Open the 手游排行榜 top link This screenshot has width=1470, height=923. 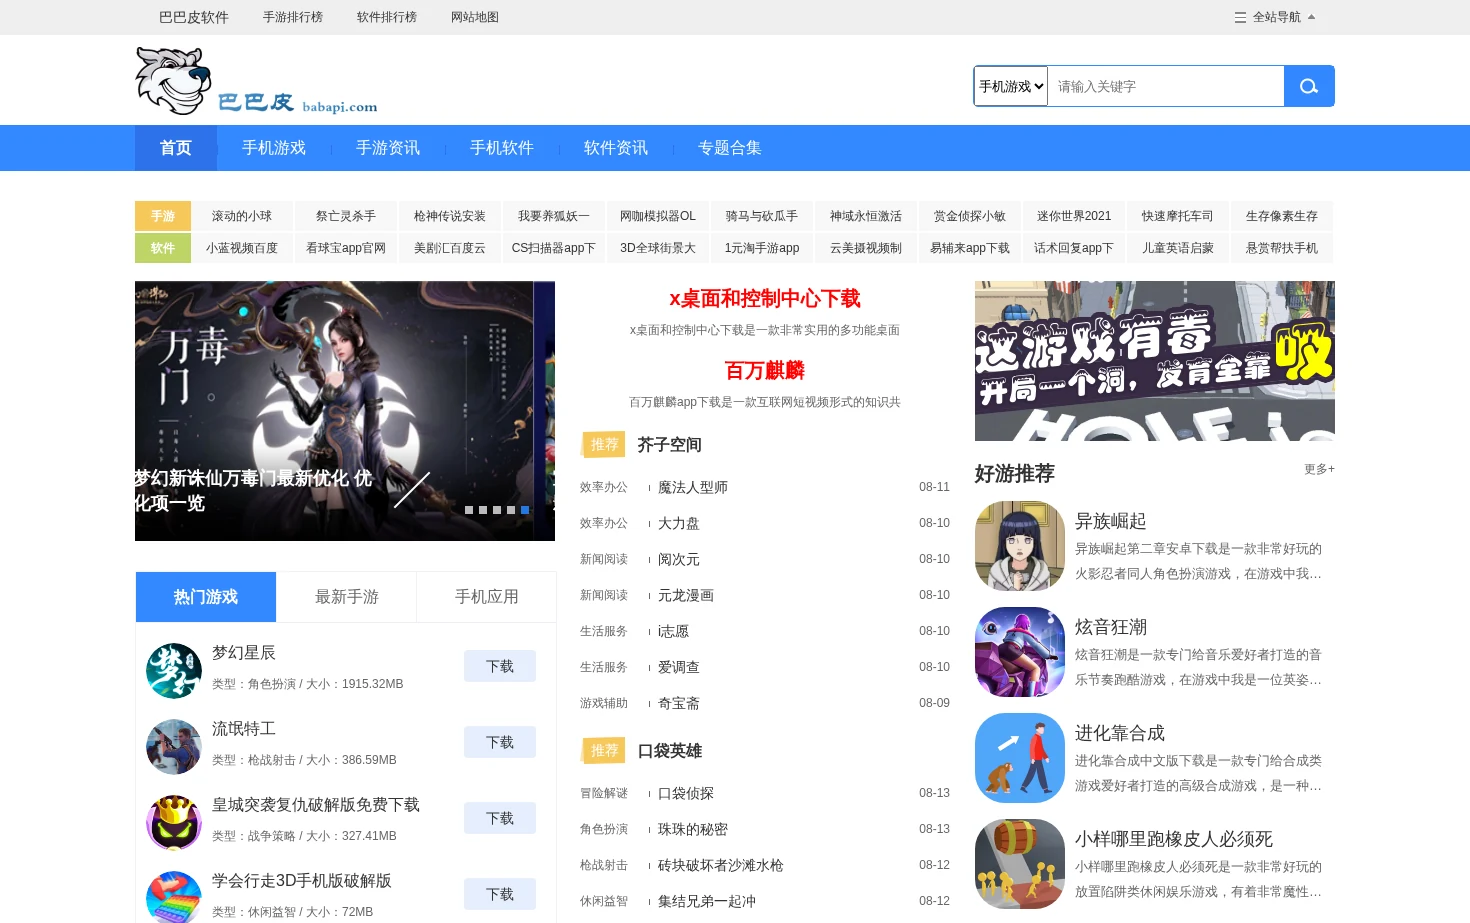(x=293, y=17)
